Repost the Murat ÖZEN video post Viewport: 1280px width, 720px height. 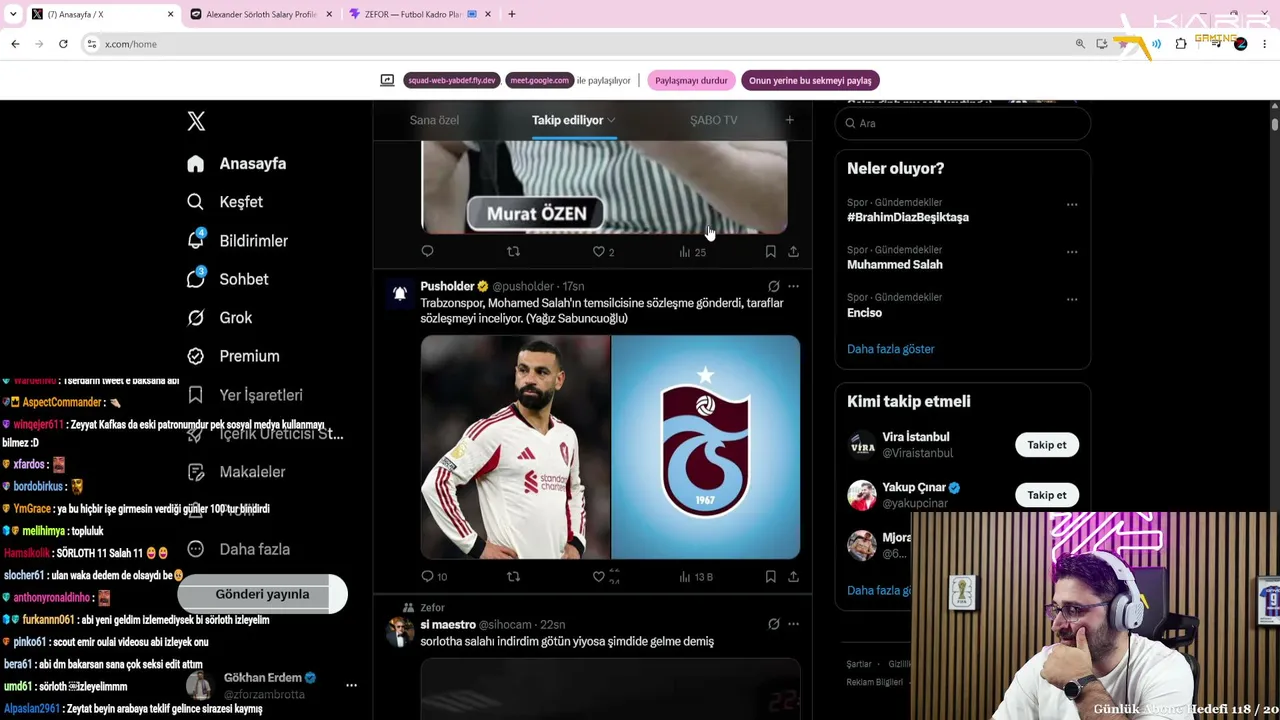(x=513, y=252)
